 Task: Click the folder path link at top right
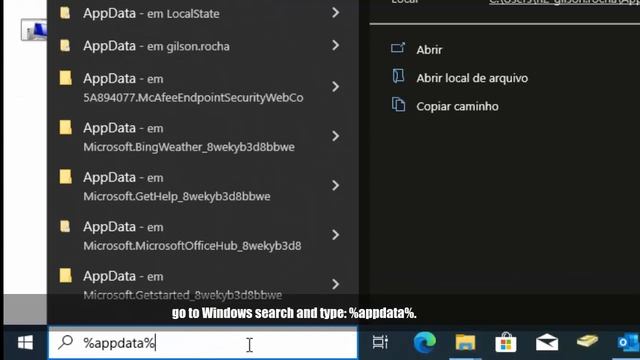(x=564, y=2)
